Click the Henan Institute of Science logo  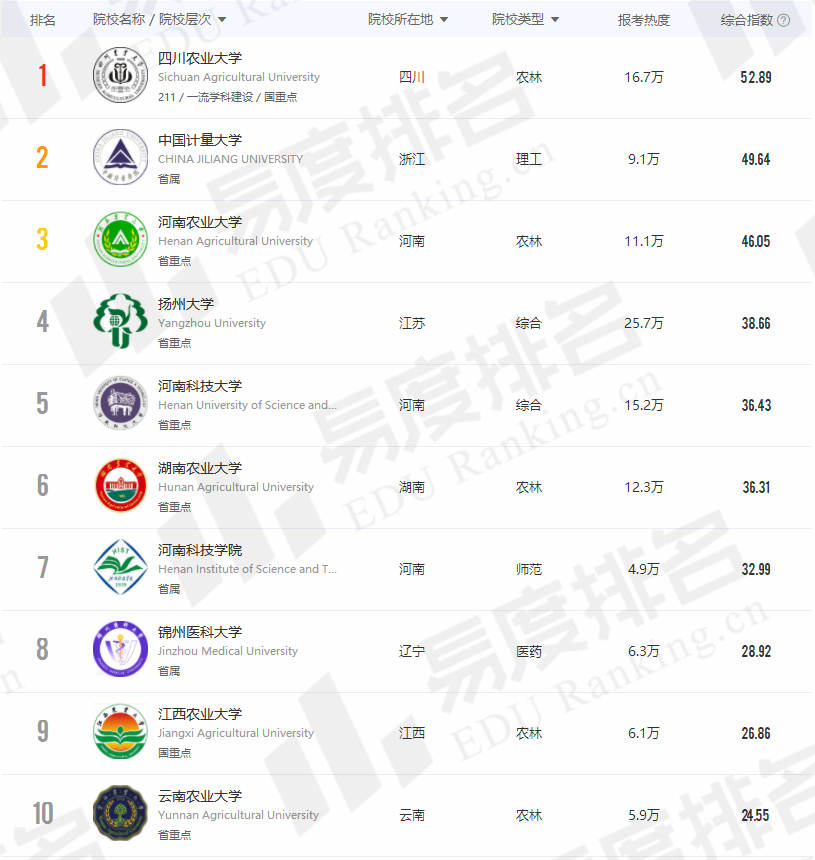tap(120, 568)
